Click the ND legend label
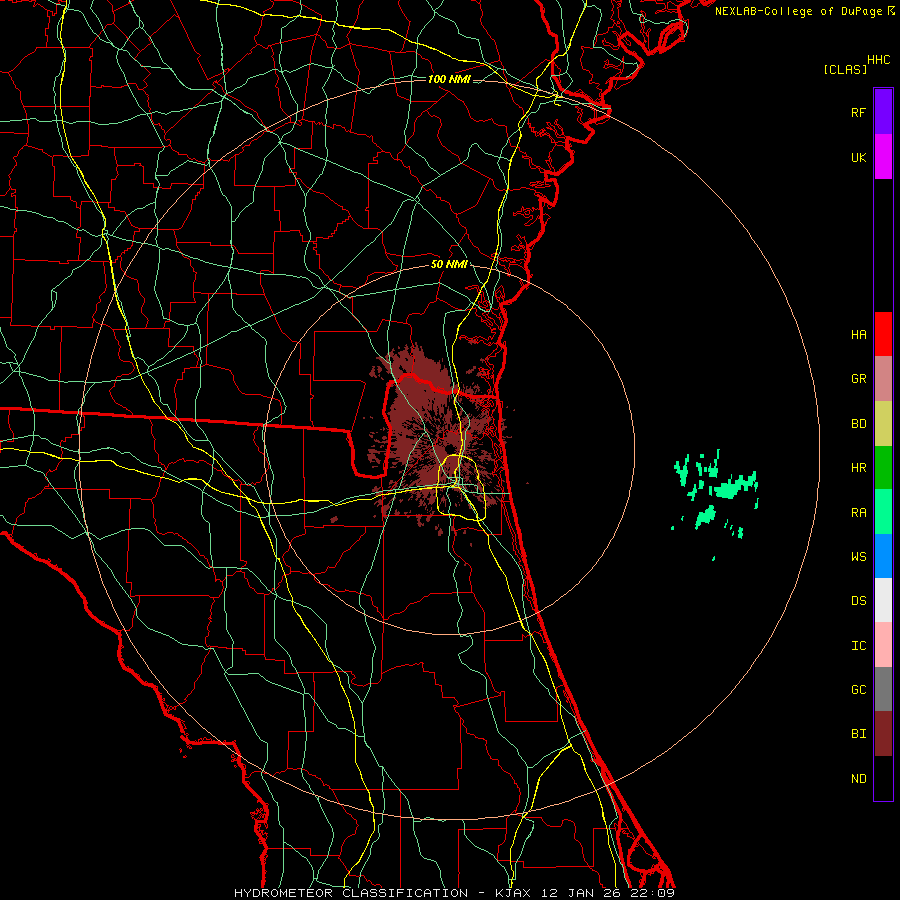Screen dimensions: 900x900 coord(858,779)
